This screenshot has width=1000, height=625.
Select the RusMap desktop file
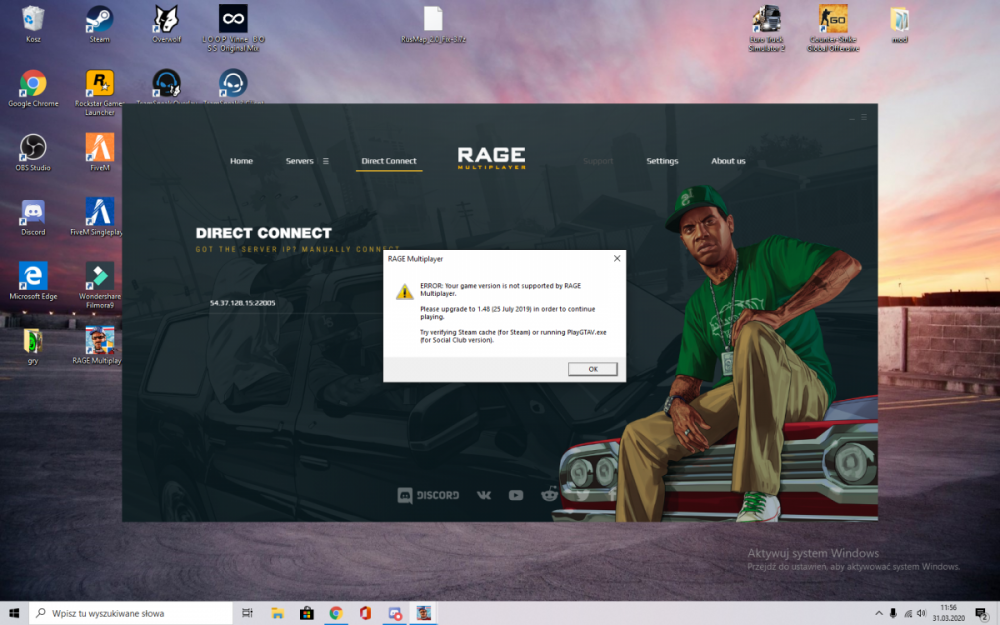[x=433, y=24]
